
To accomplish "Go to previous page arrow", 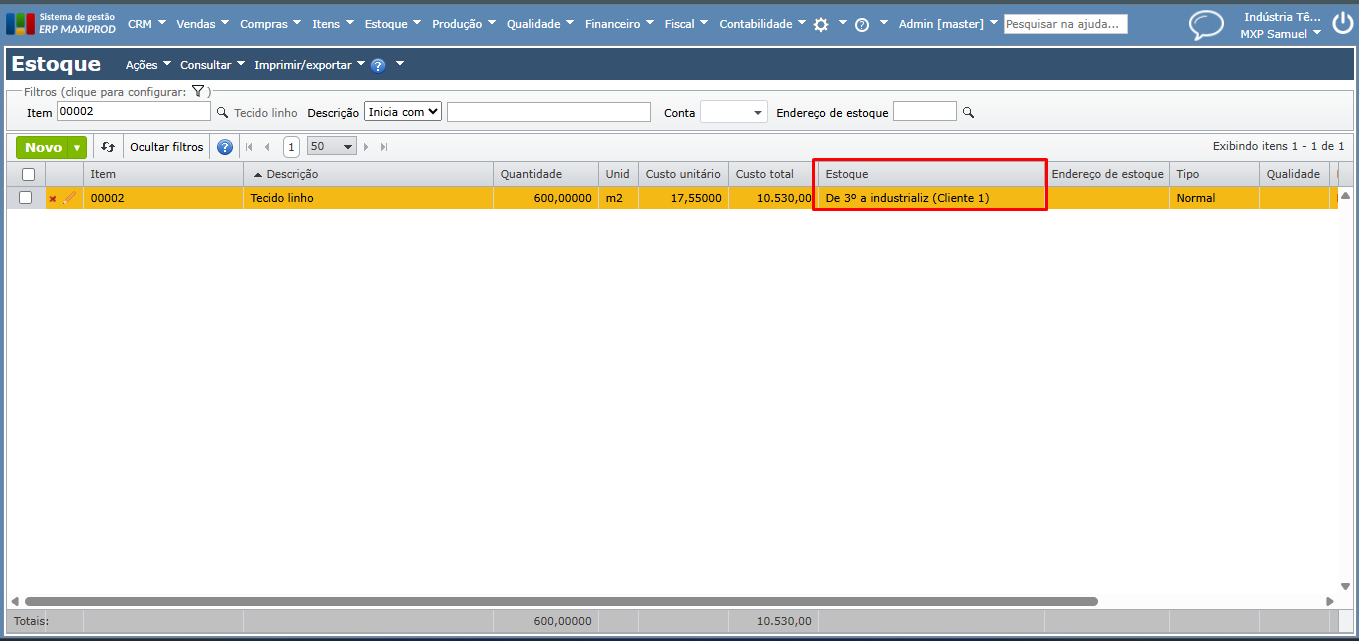I will click(x=267, y=147).
